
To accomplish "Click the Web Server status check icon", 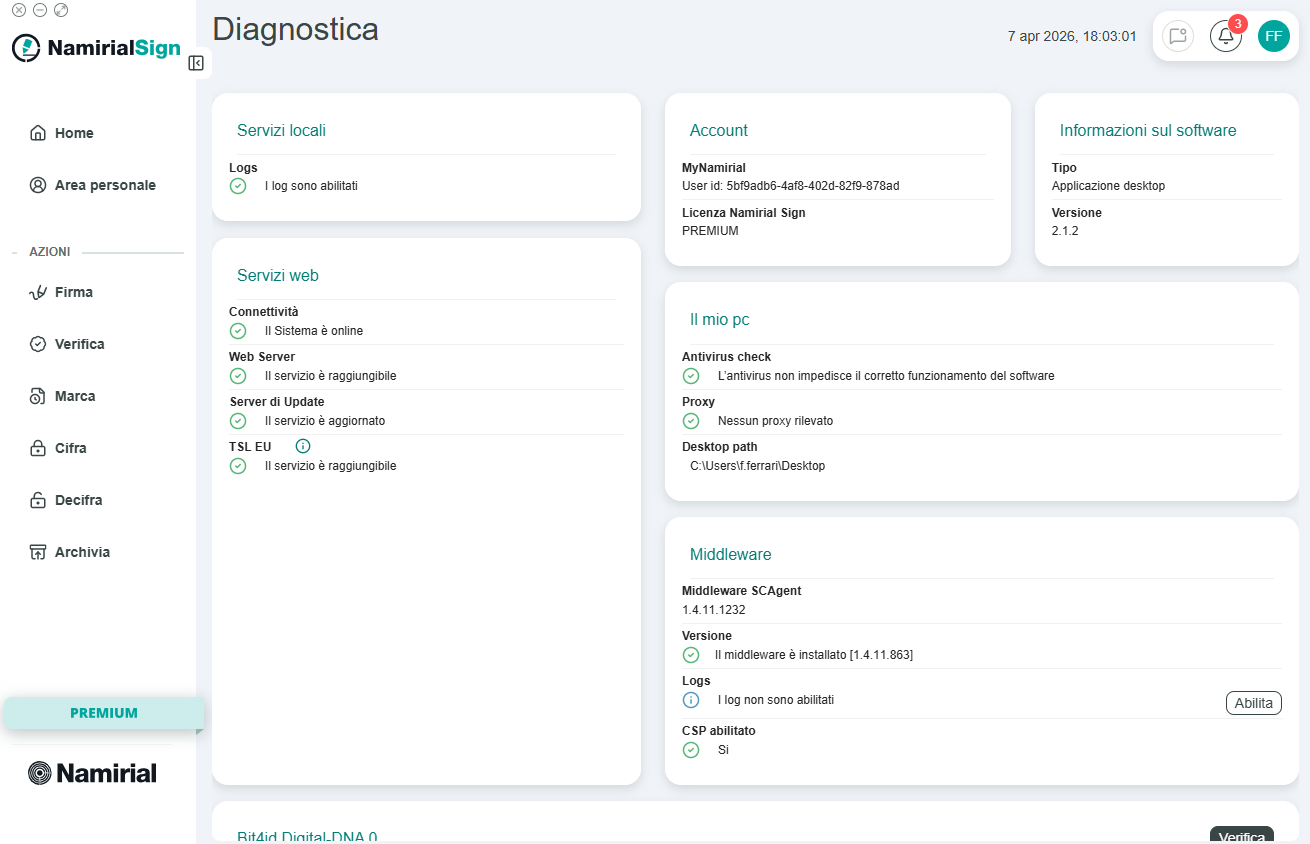I will [238, 376].
